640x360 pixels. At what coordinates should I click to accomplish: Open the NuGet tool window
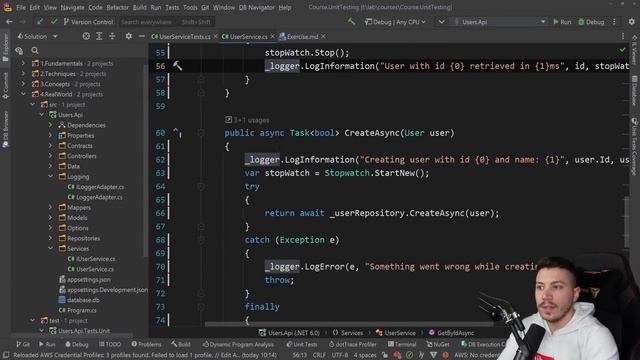coord(437,344)
